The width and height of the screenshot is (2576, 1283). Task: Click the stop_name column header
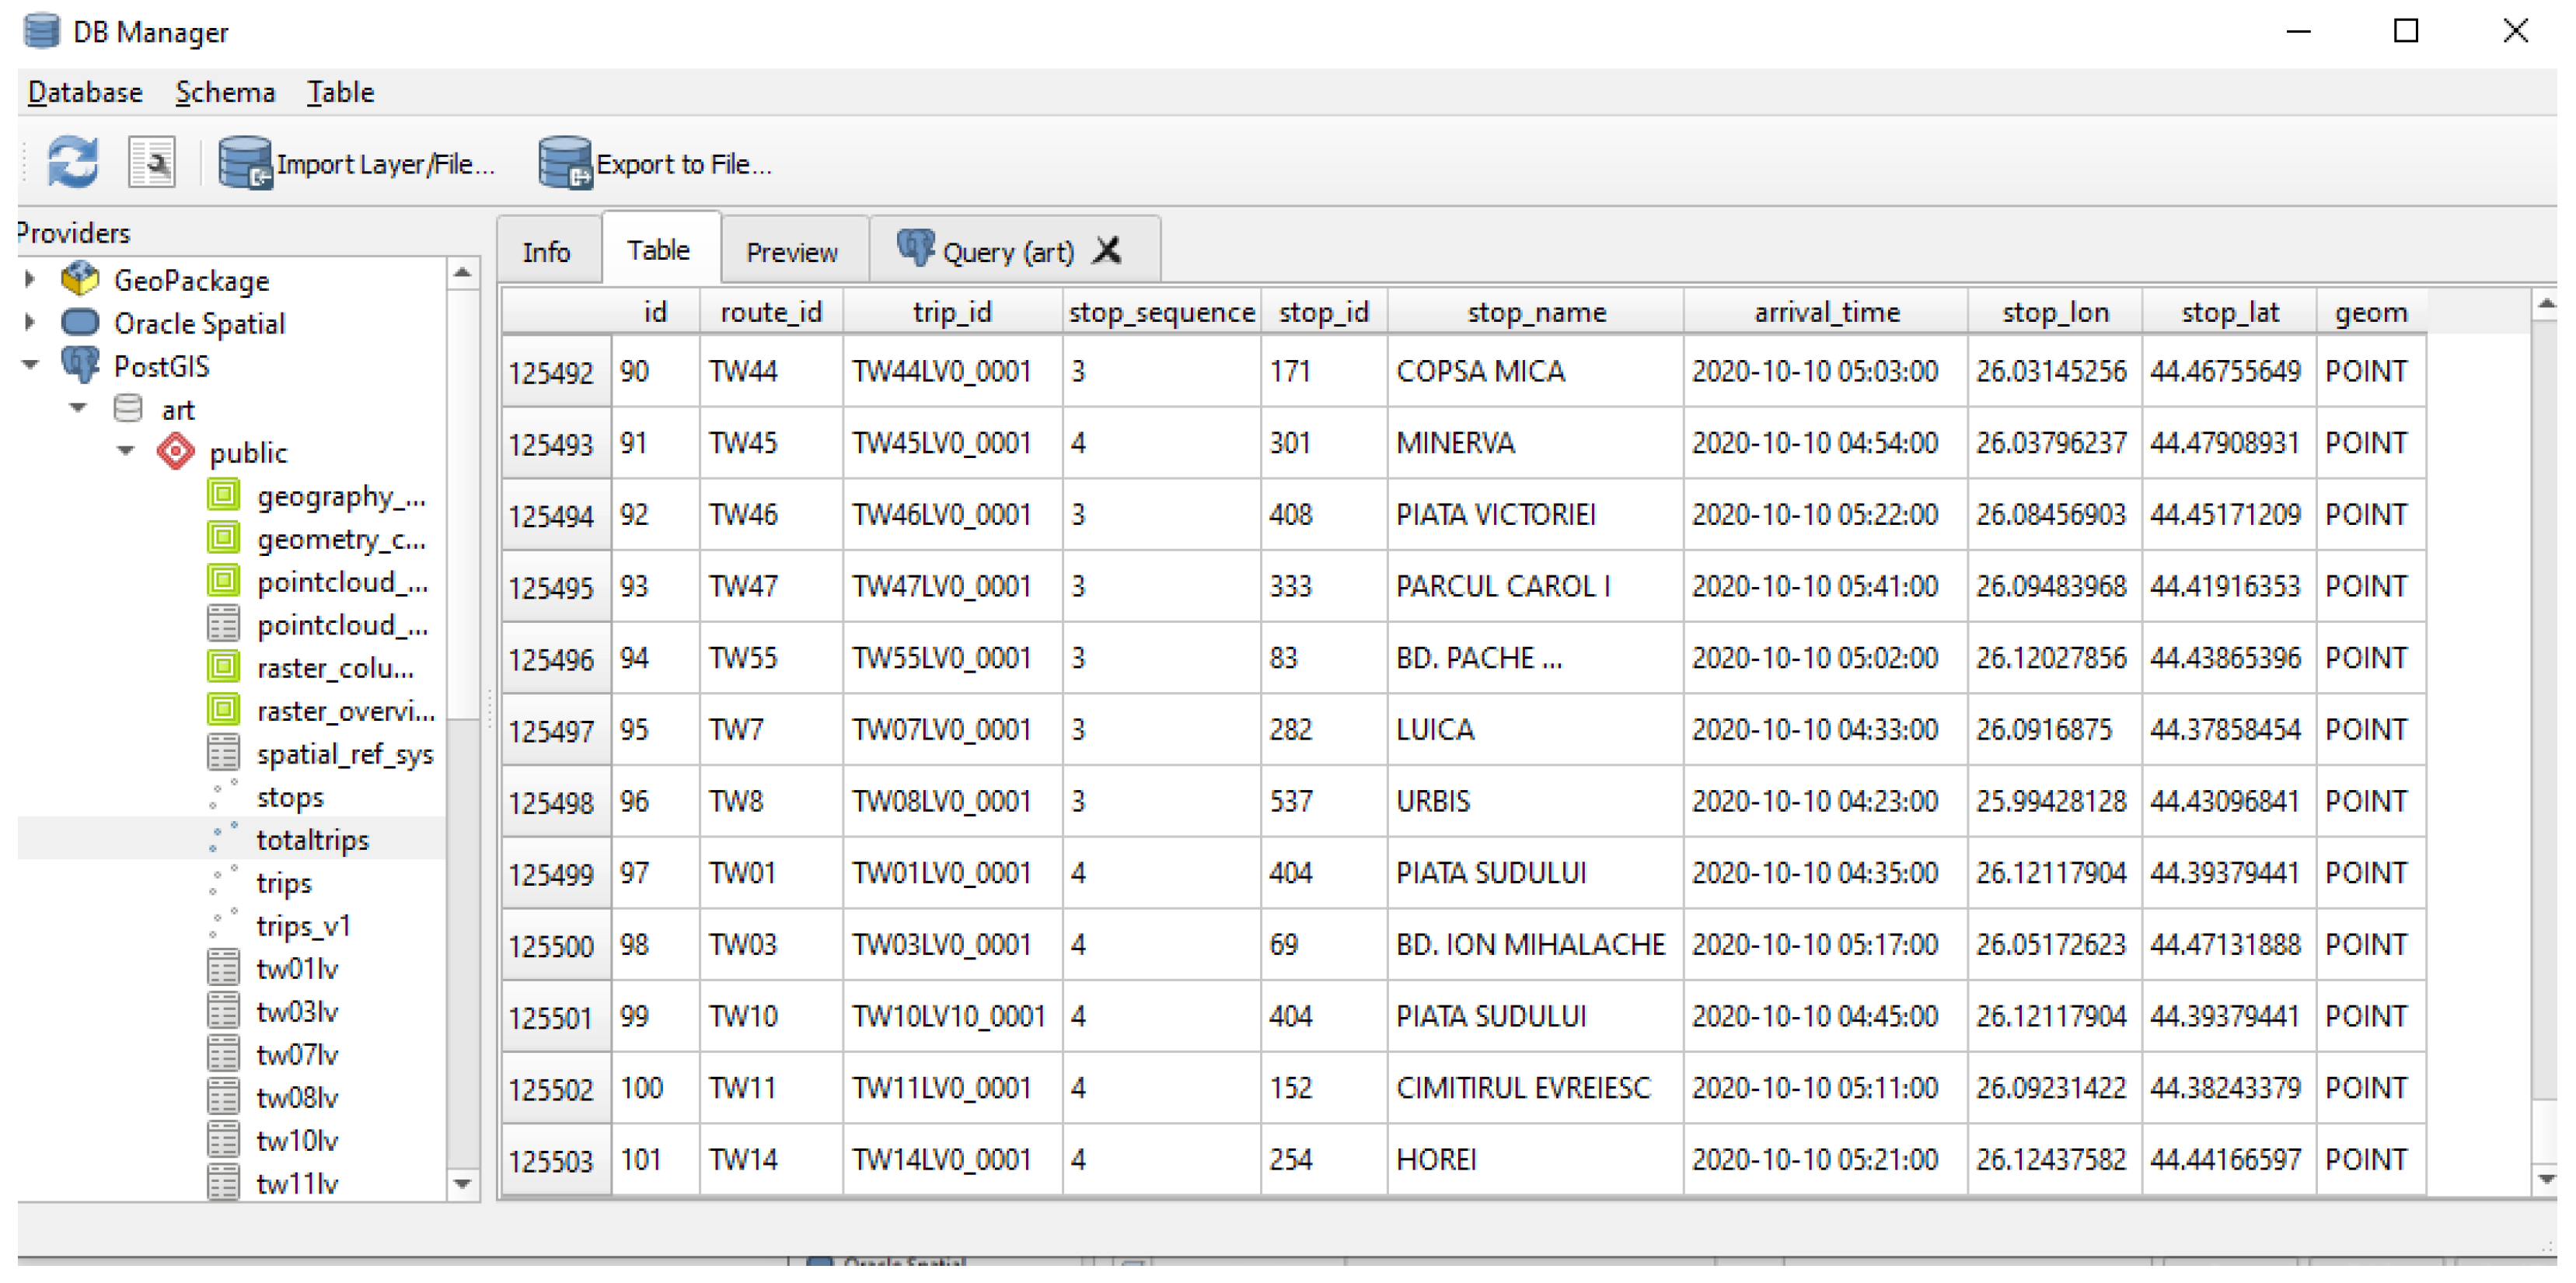click(x=1535, y=313)
